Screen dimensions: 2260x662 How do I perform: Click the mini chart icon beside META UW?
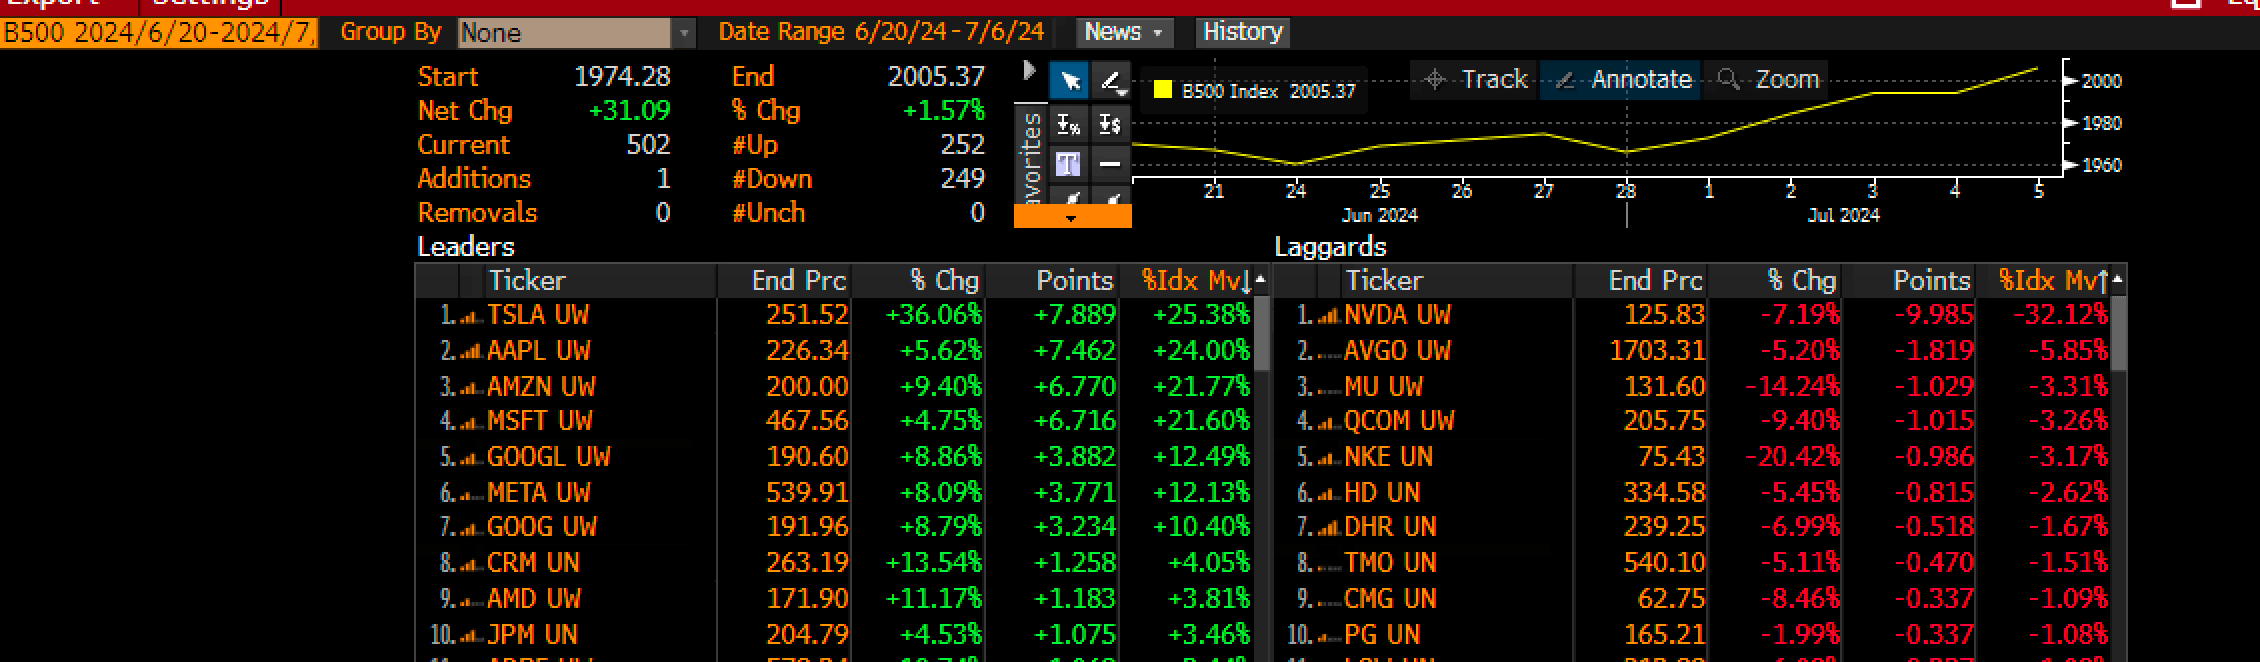(x=470, y=495)
